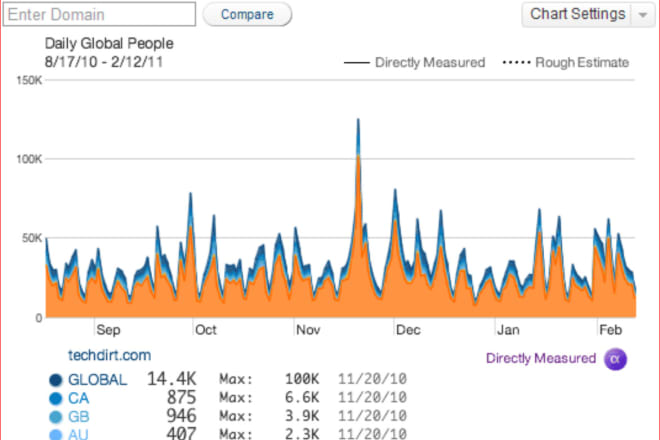Click the 150K y-axis label
The width and height of the screenshot is (660, 440).
(x=29, y=80)
